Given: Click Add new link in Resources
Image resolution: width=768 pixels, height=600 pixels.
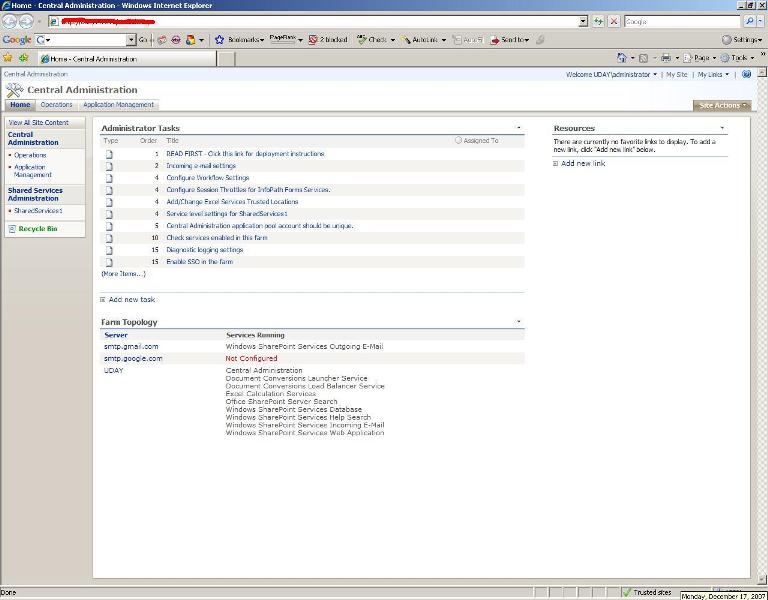Looking at the screenshot, I should (583, 164).
